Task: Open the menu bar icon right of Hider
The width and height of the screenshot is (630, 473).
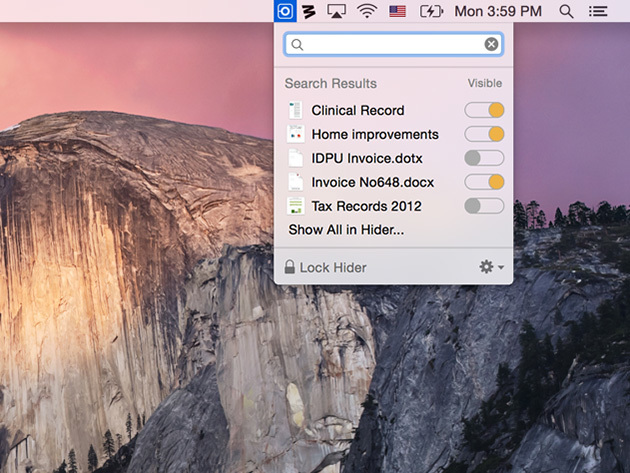Action: 309,12
